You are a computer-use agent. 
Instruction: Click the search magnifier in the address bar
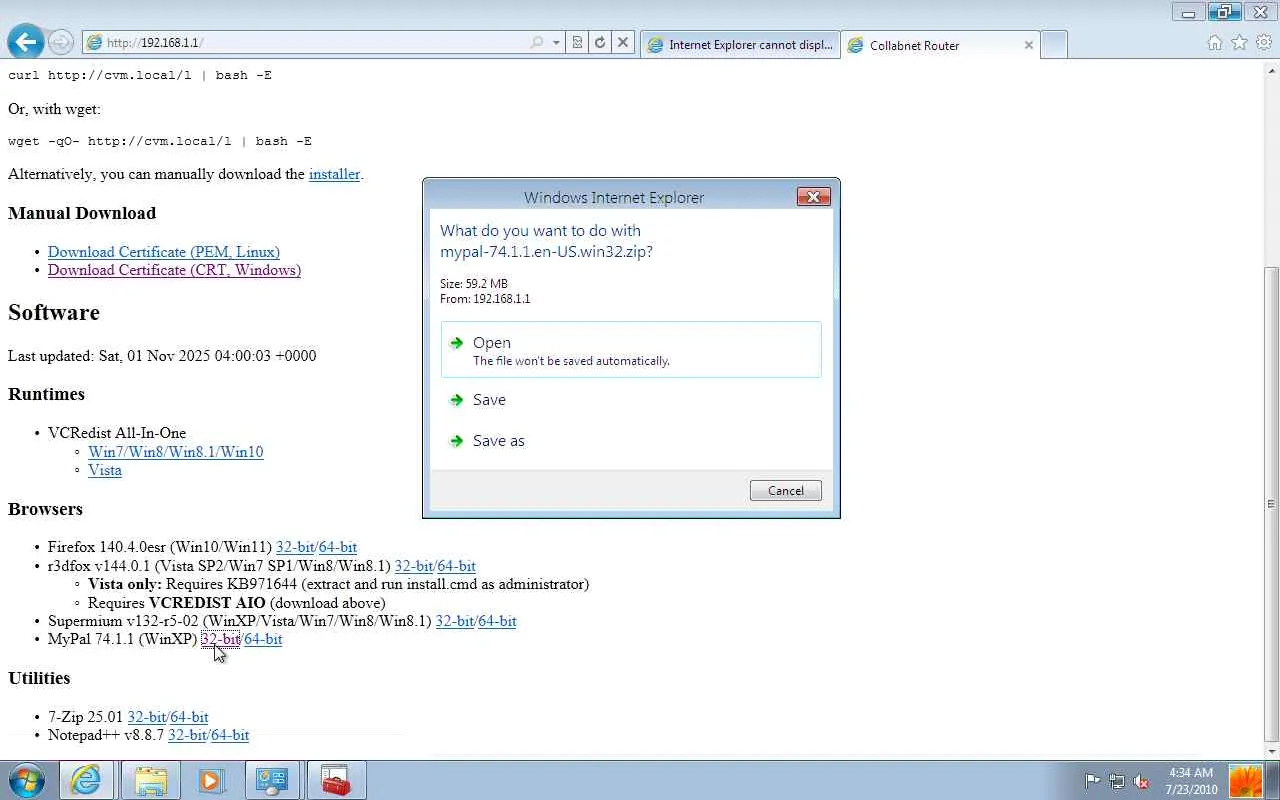click(537, 43)
